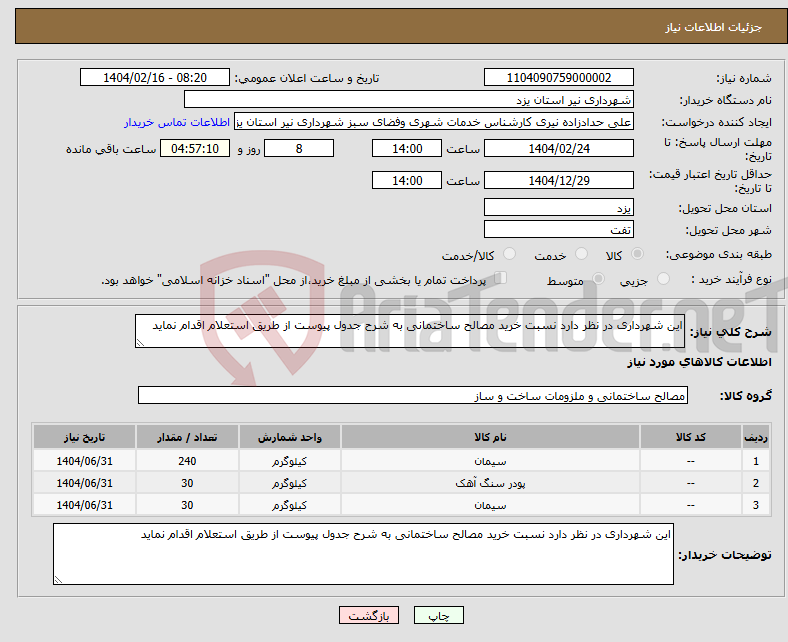Click quantity 240 in row 1
The height and width of the screenshot is (642, 788).
(187, 461)
